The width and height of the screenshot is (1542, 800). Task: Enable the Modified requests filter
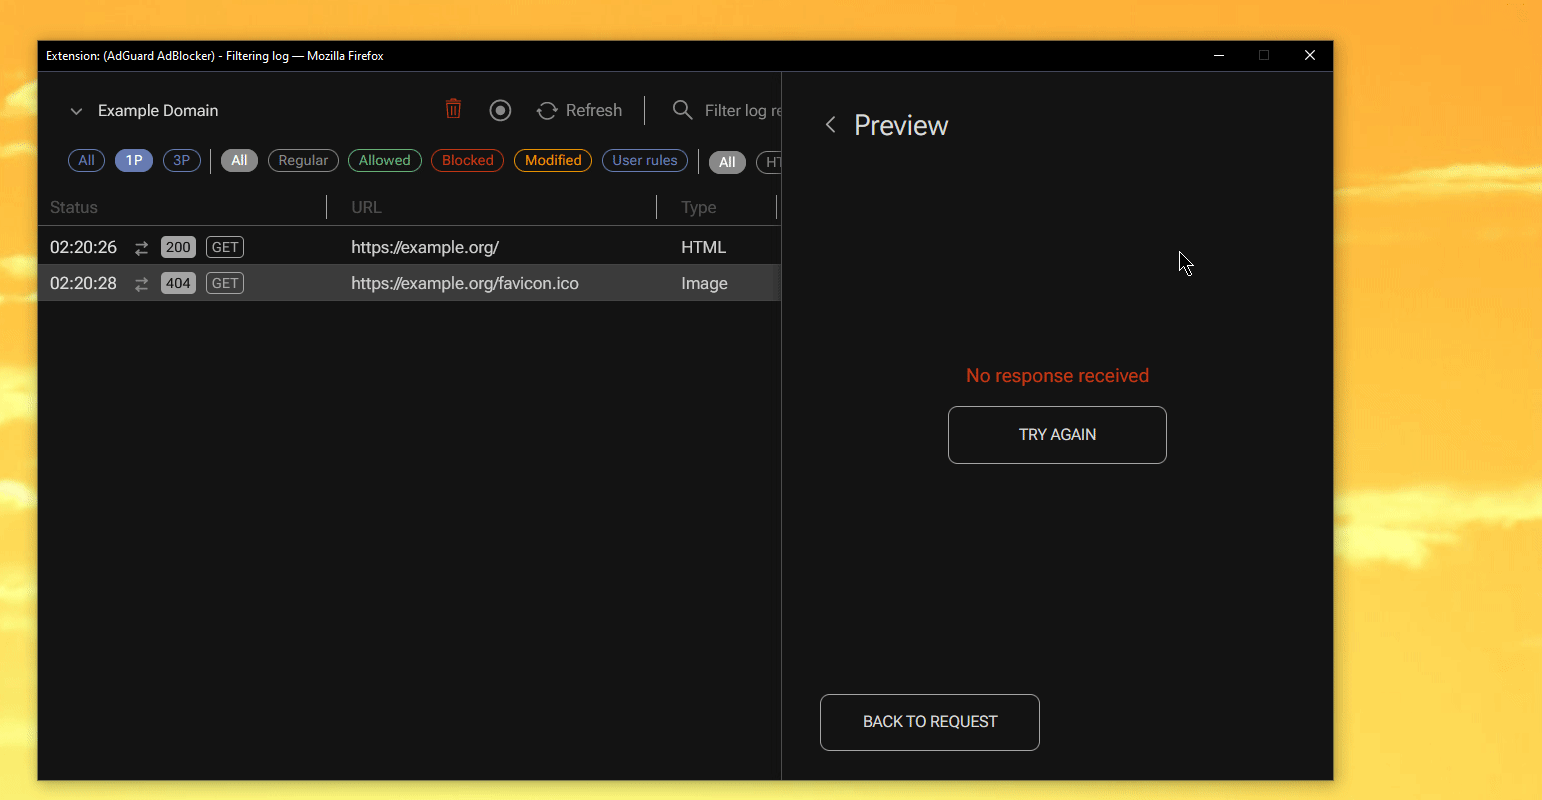pyautogui.click(x=552, y=160)
